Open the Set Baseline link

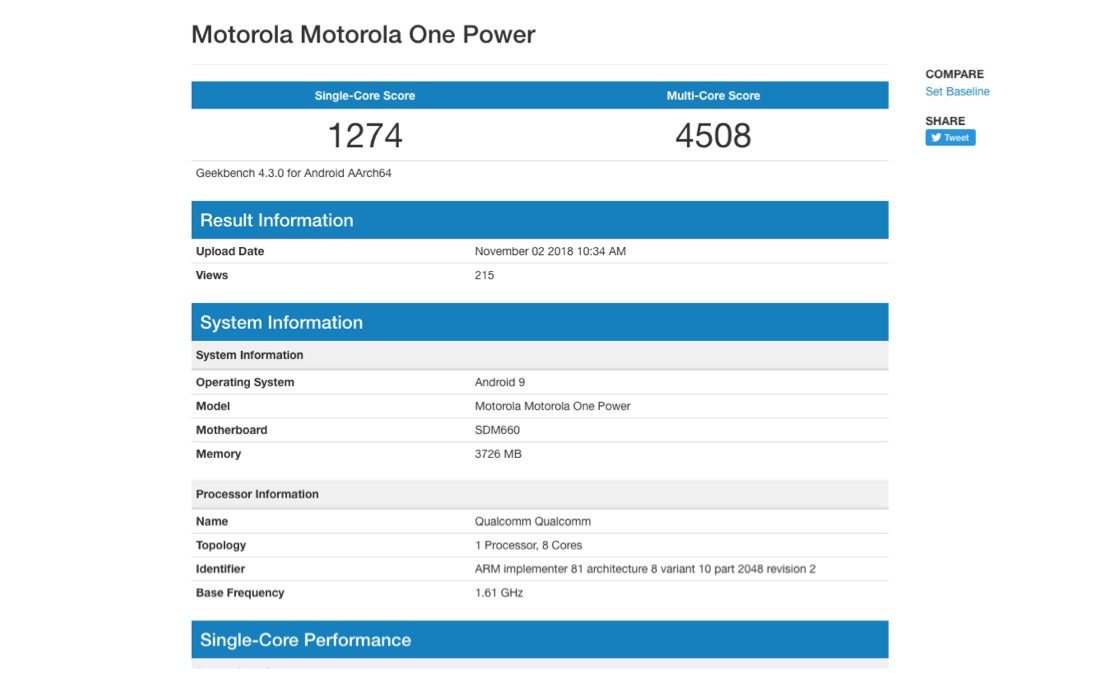[x=957, y=92]
